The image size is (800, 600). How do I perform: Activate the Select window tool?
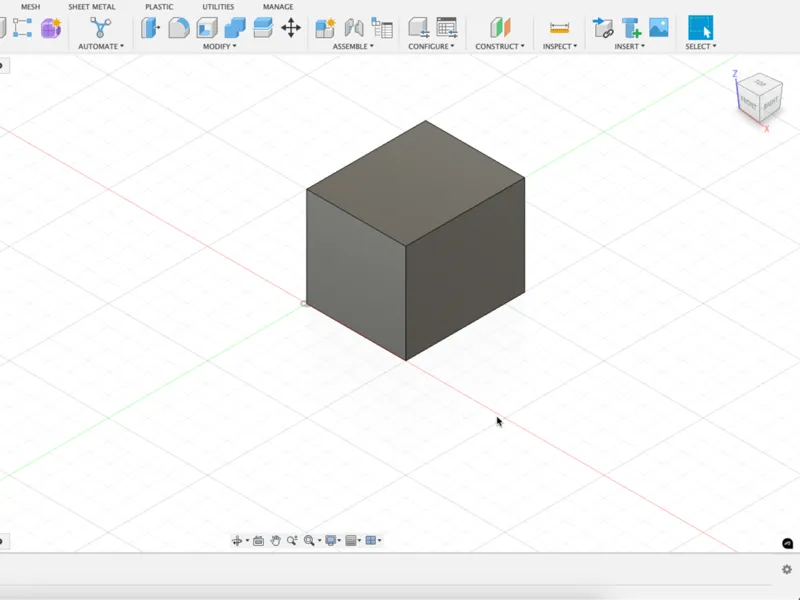click(701, 28)
